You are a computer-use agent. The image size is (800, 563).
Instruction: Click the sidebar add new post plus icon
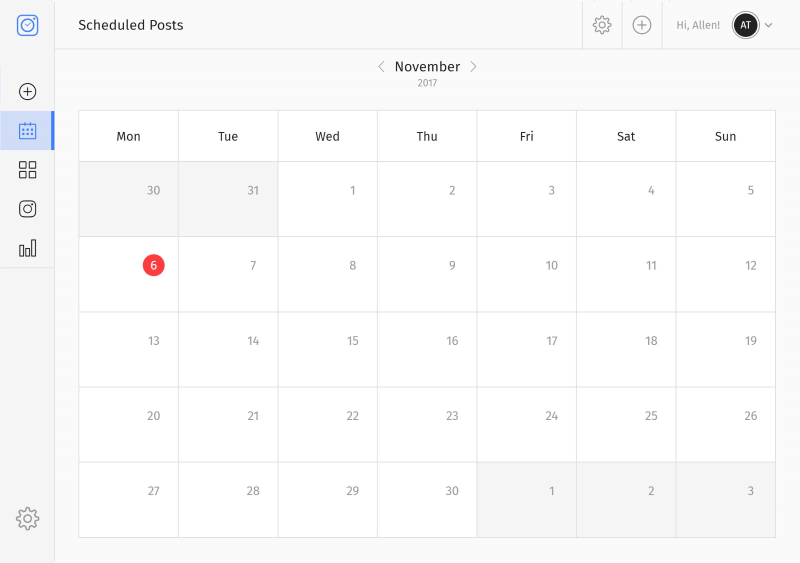click(28, 92)
